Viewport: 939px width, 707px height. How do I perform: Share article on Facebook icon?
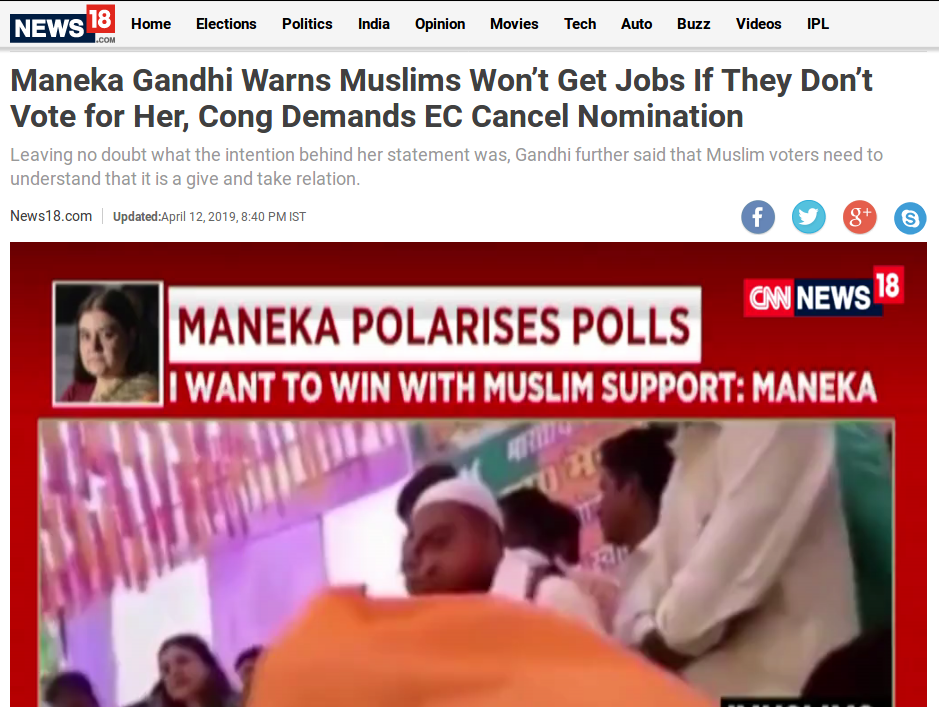coord(758,217)
